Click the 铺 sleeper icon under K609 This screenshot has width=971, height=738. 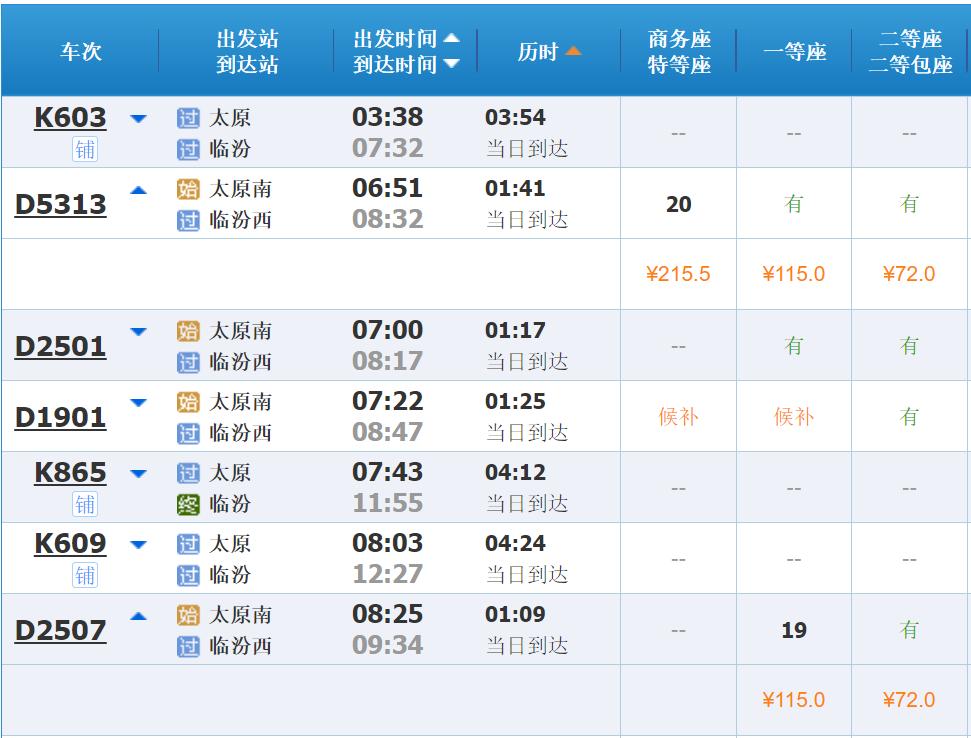pyautogui.click(x=85, y=576)
